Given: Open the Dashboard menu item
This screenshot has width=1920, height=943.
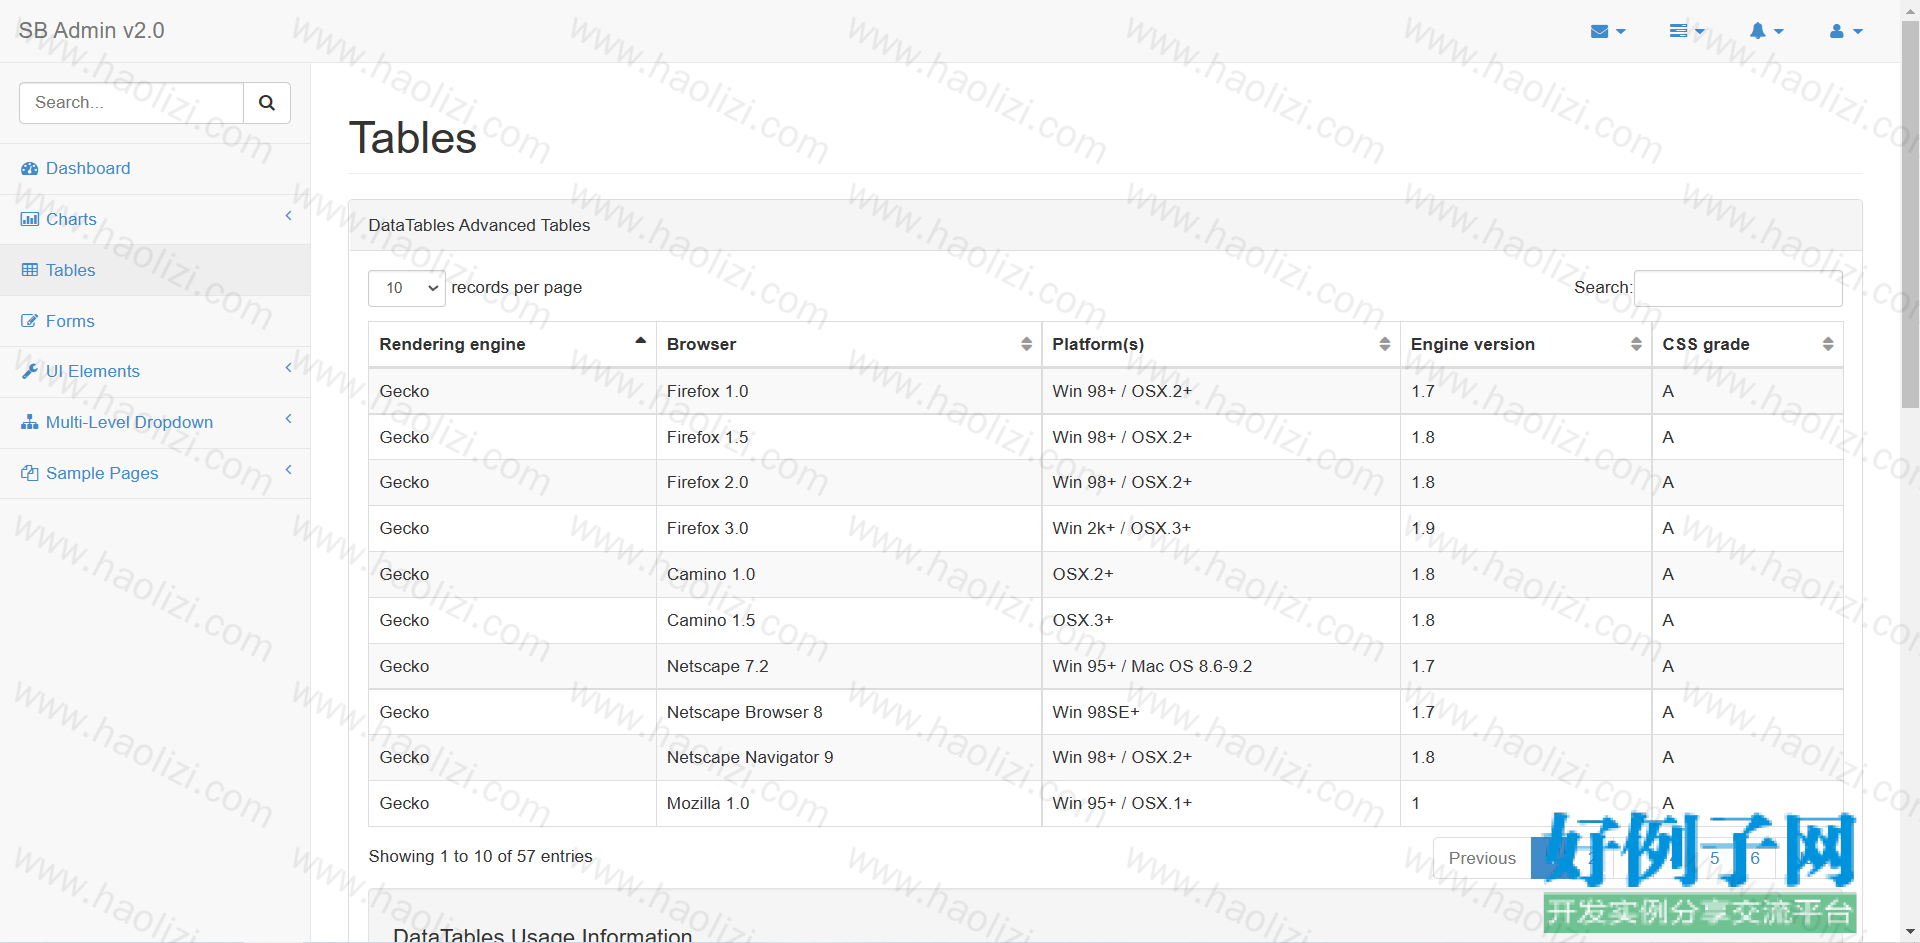Looking at the screenshot, I should pyautogui.click(x=155, y=169).
